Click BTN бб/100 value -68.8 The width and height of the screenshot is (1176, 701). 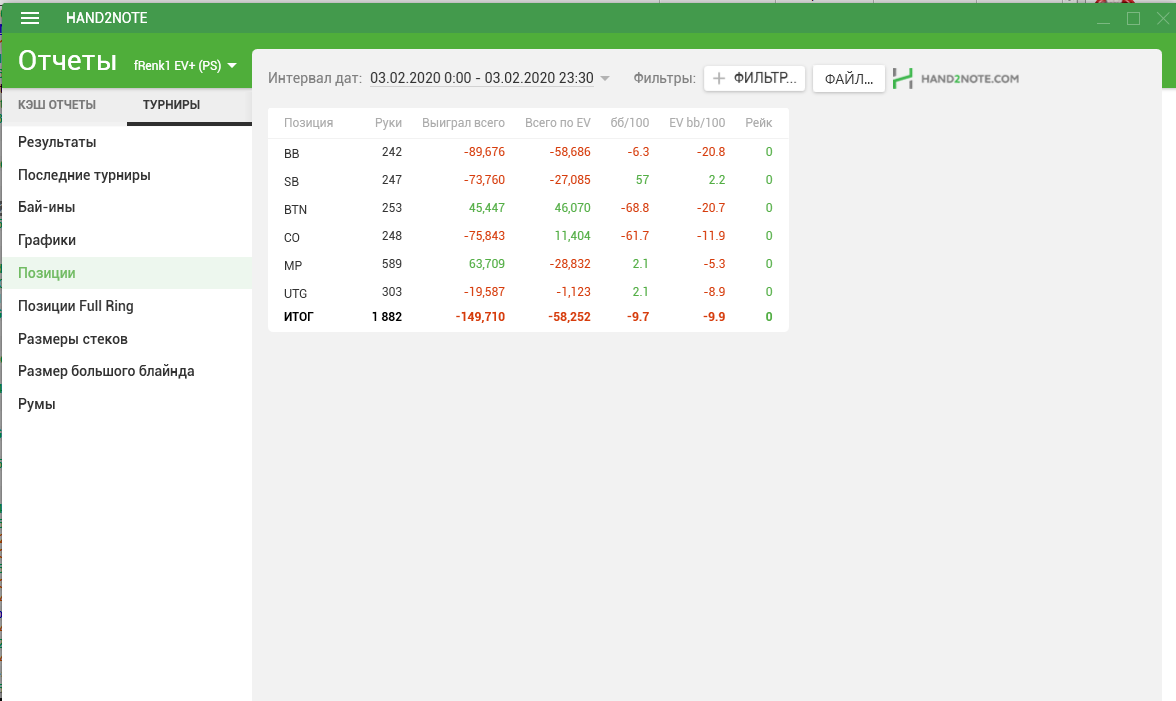point(634,208)
